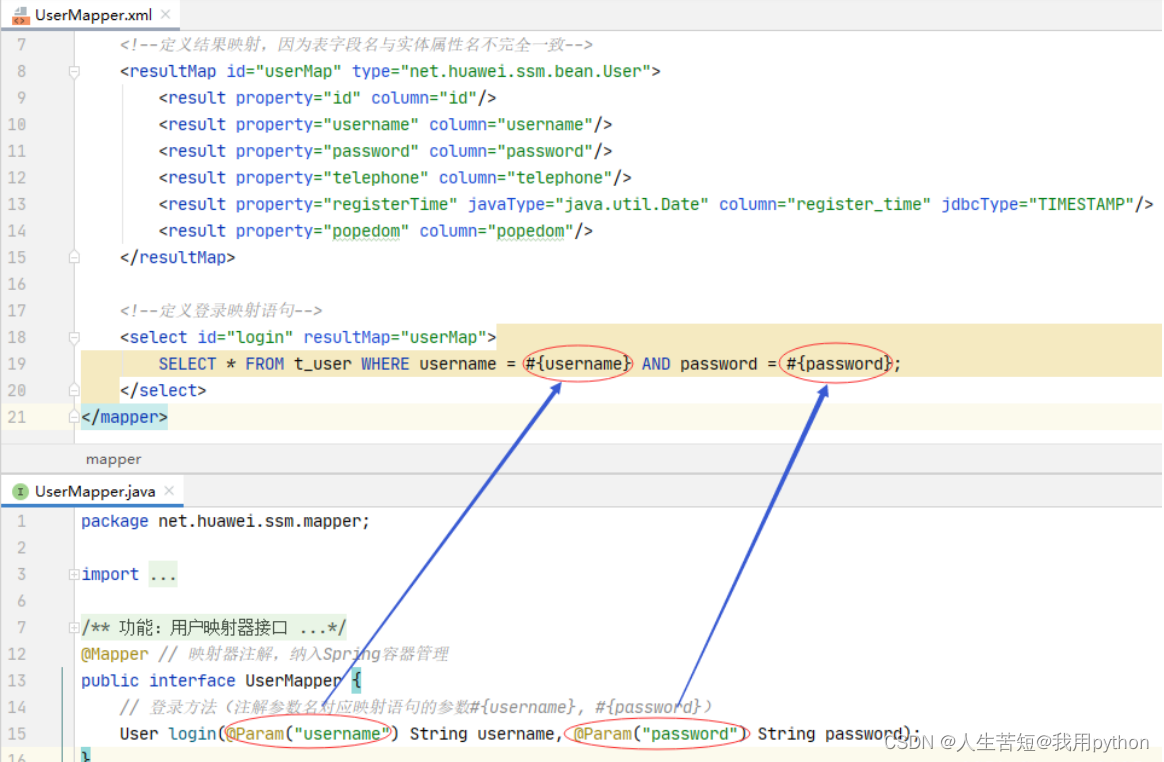Switch to the UserMapper.xml tab
Image resolution: width=1164 pixels, height=762 pixels.
pyautogui.click(x=93, y=14)
